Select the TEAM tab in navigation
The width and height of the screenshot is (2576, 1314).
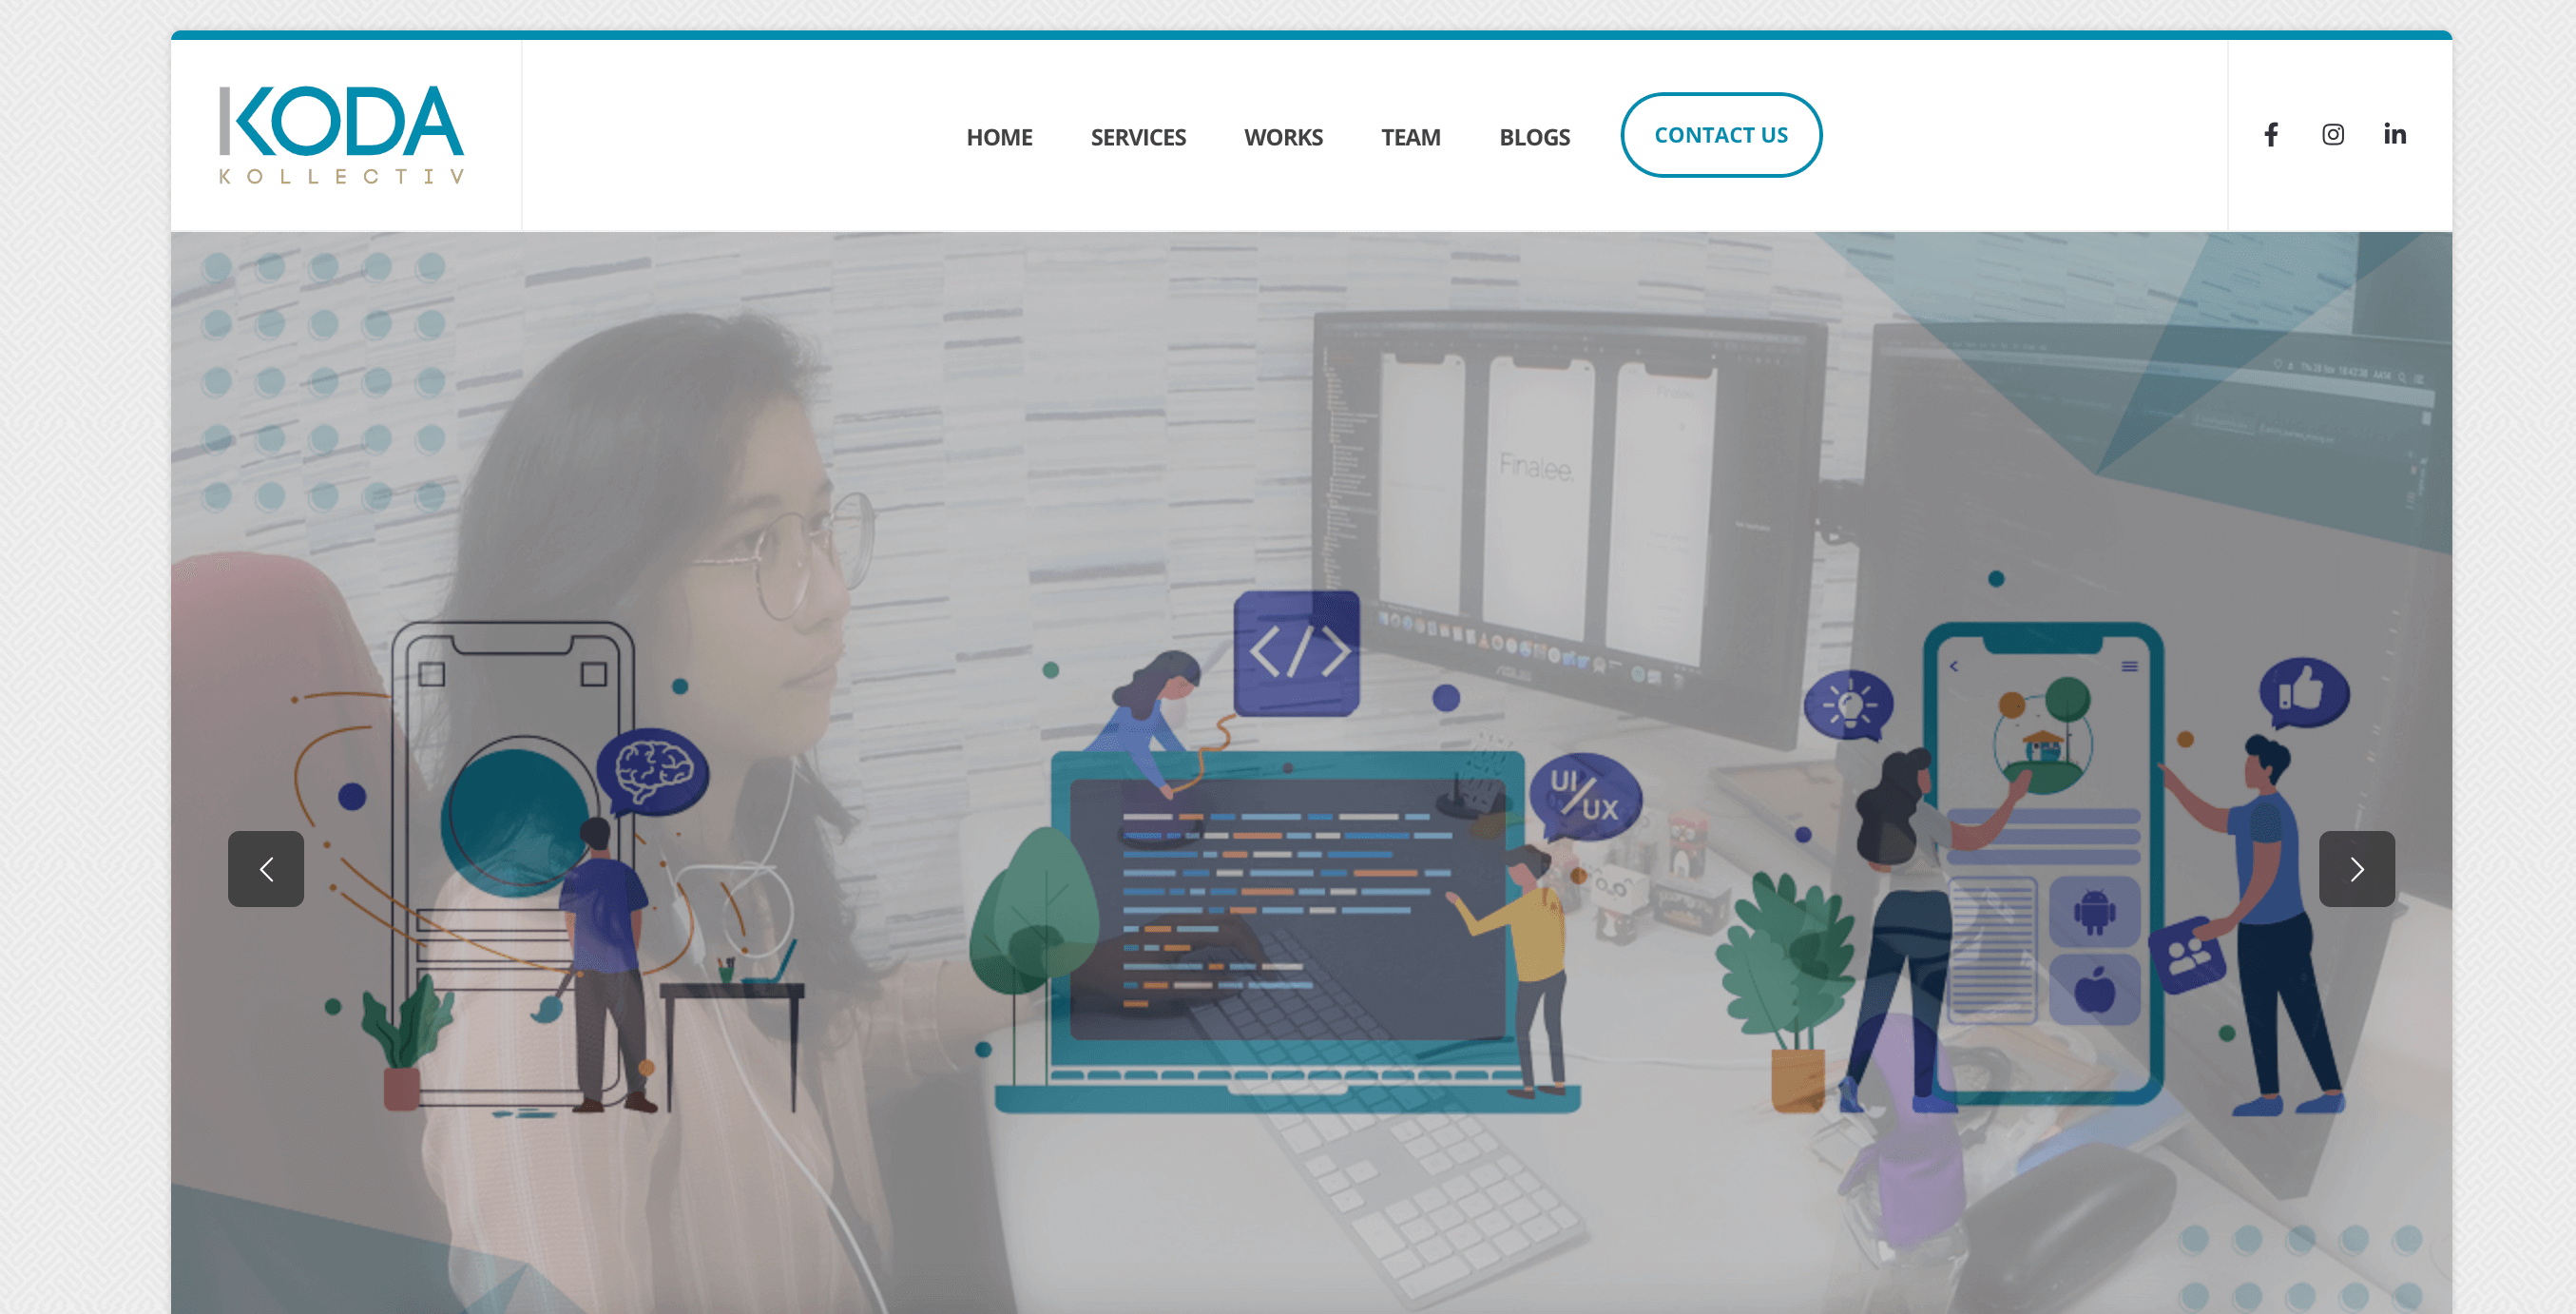[x=1411, y=136]
